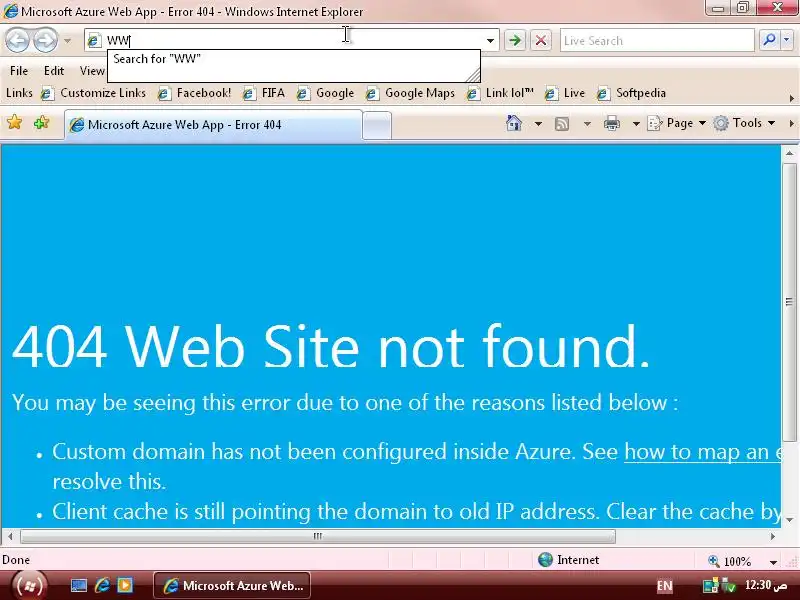Click the vertical scrollbar thumb
The width and height of the screenshot is (800, 600).
click(x=789, y=302)
